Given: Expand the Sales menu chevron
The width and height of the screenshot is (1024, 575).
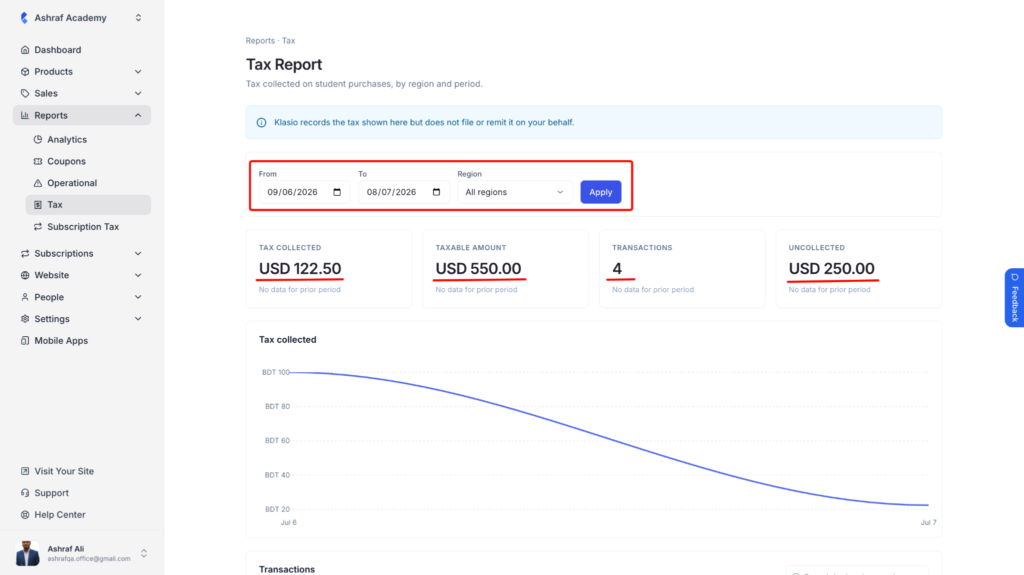Looking at the screenshot, I should pyautogui.click(x=138, y=93).
